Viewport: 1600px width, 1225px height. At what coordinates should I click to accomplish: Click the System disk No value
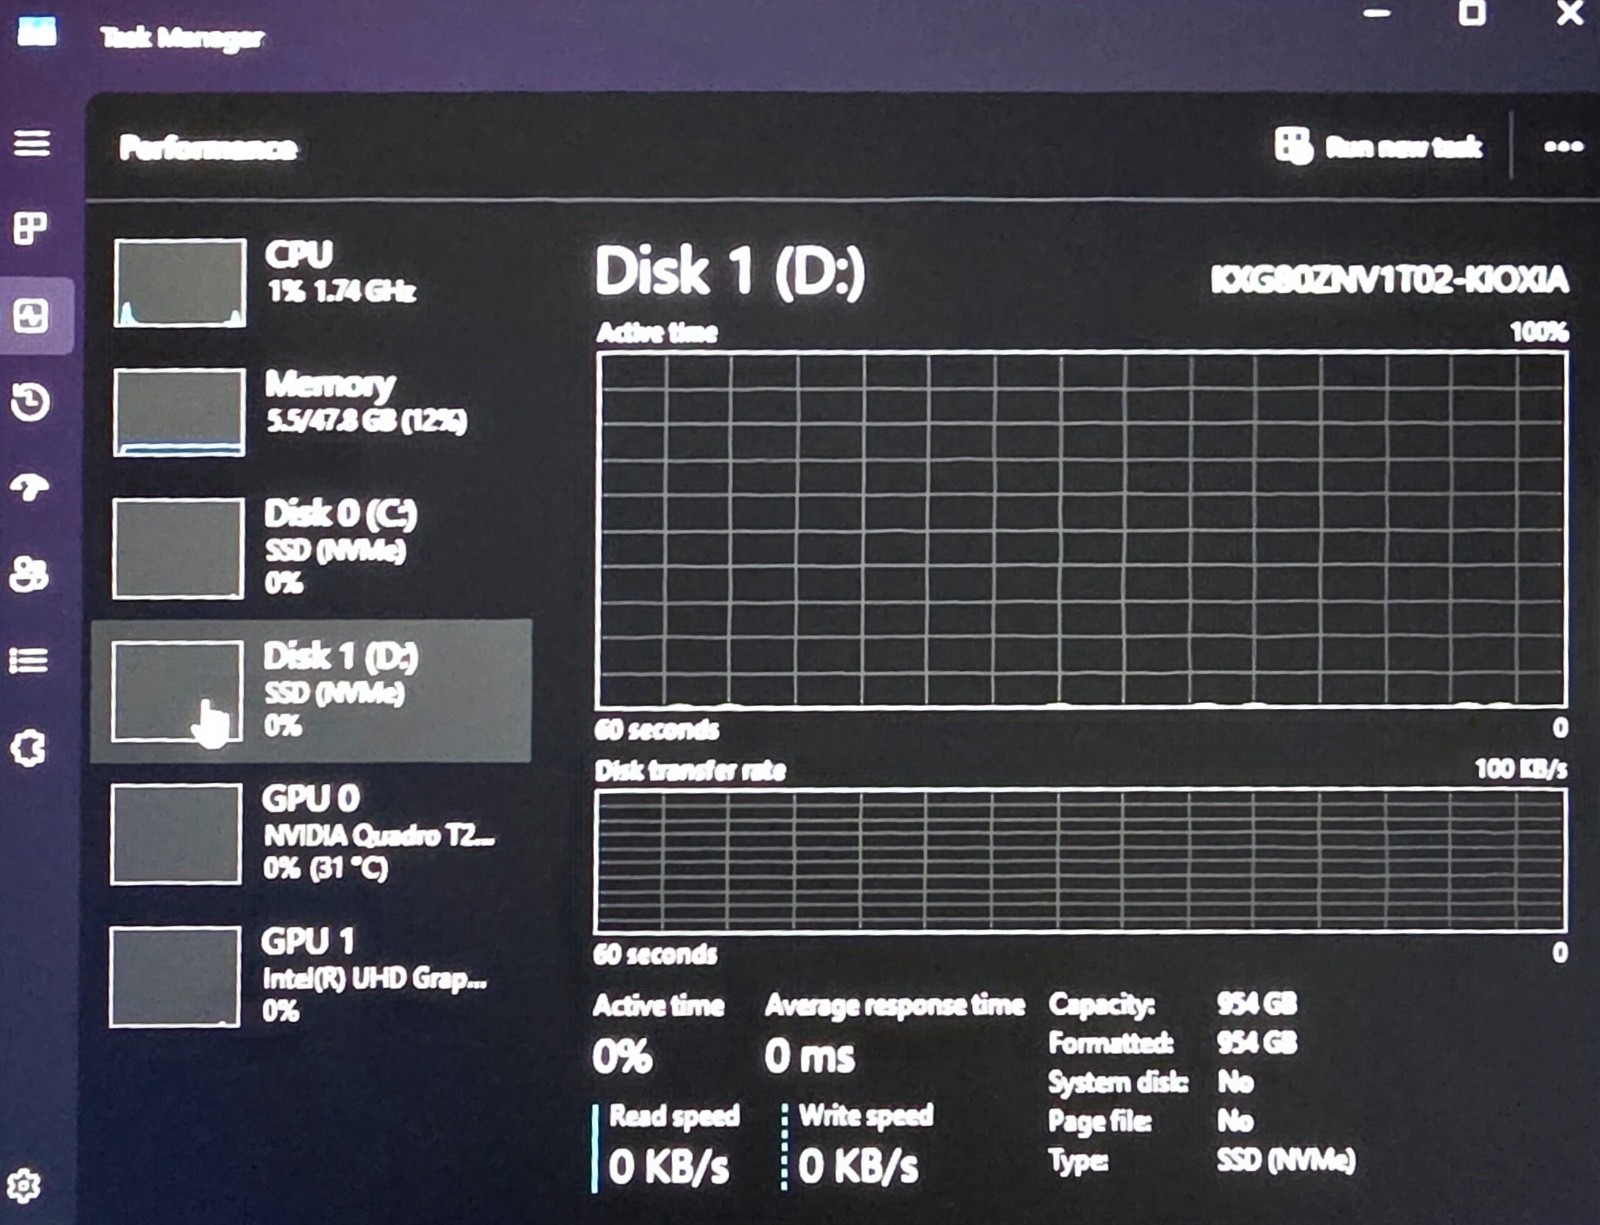pyautogui.click(x=1235, y=1081)
